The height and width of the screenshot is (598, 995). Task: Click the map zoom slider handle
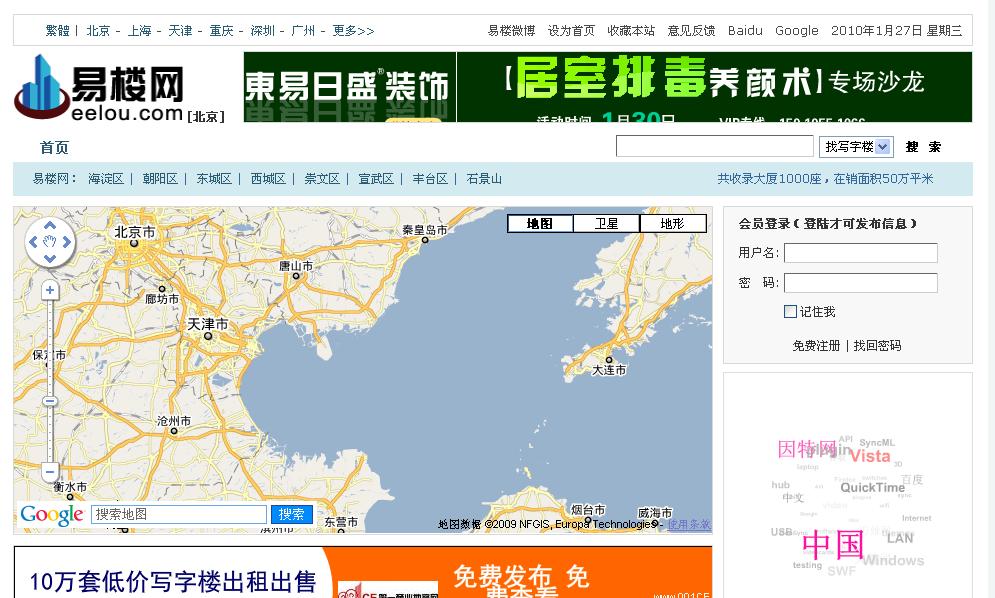pos(50,401)
